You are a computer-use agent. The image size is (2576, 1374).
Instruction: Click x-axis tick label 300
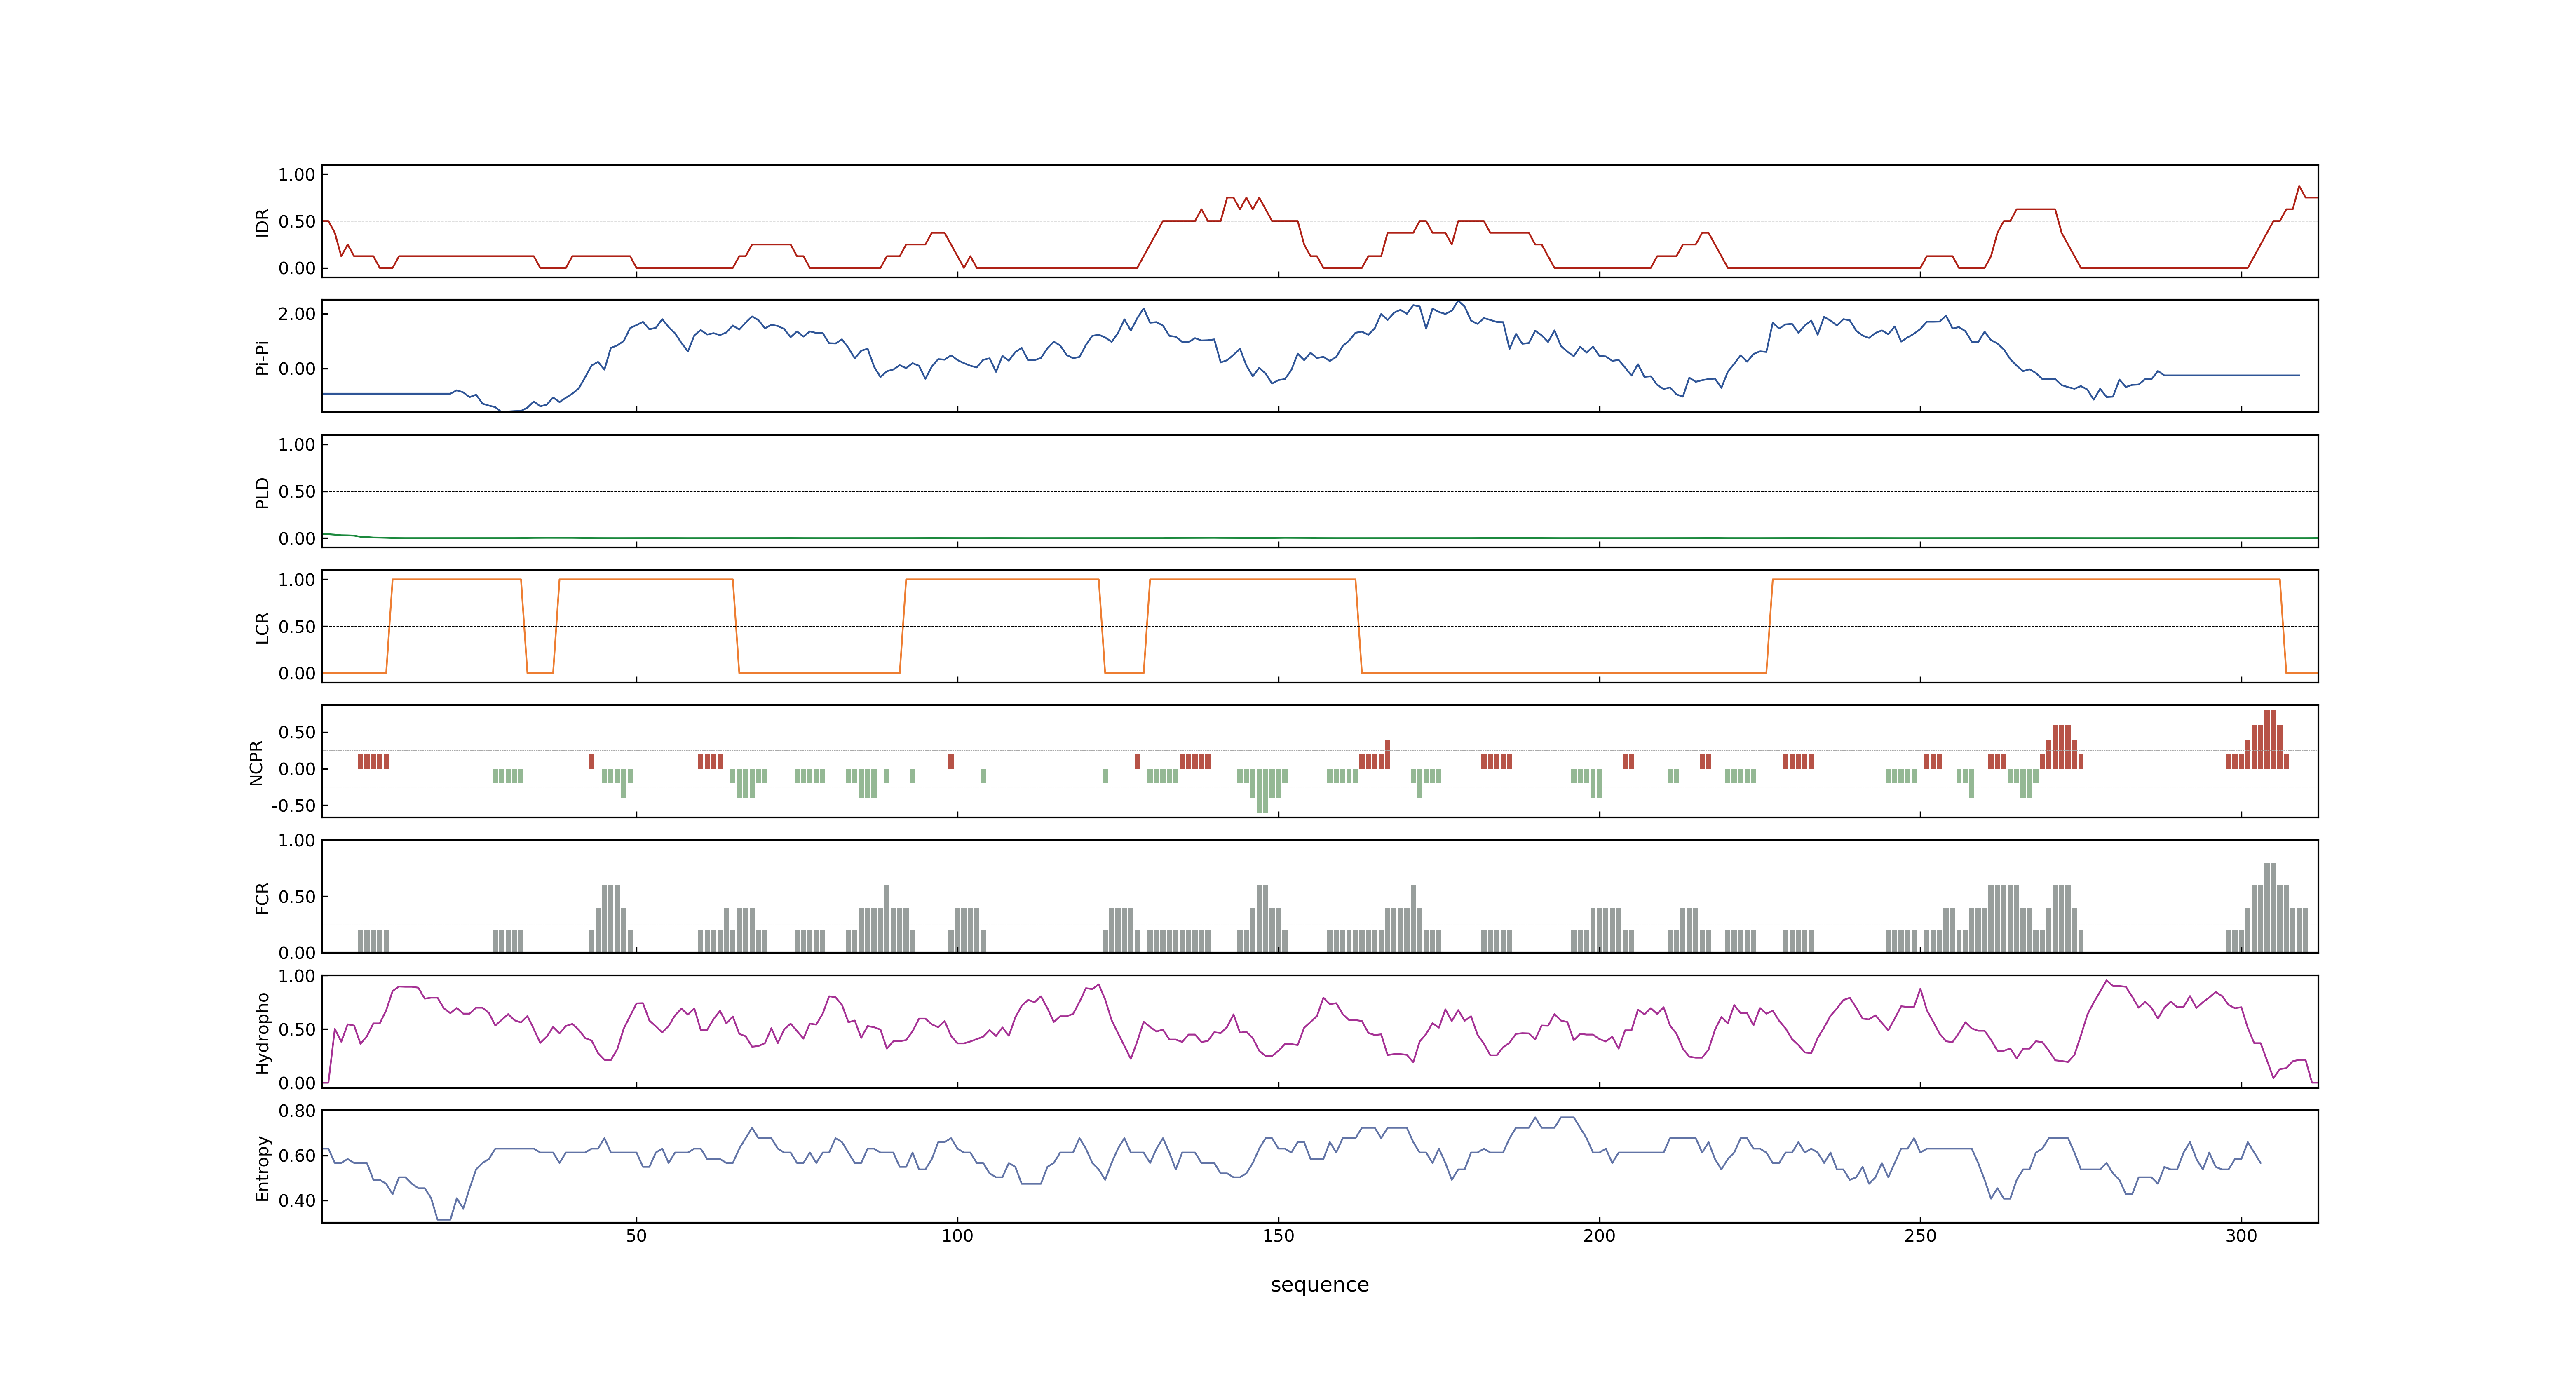coord(2241,1236)
